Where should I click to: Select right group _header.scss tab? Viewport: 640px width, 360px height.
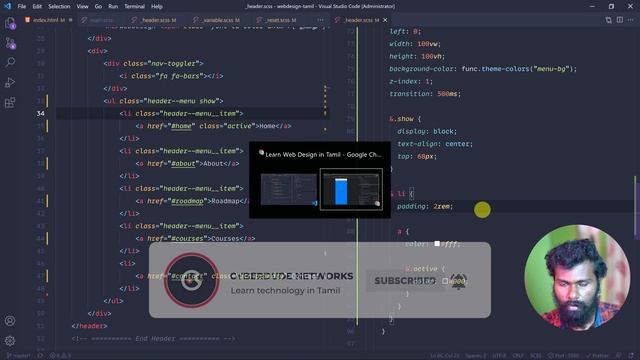(x=361, y=20)
